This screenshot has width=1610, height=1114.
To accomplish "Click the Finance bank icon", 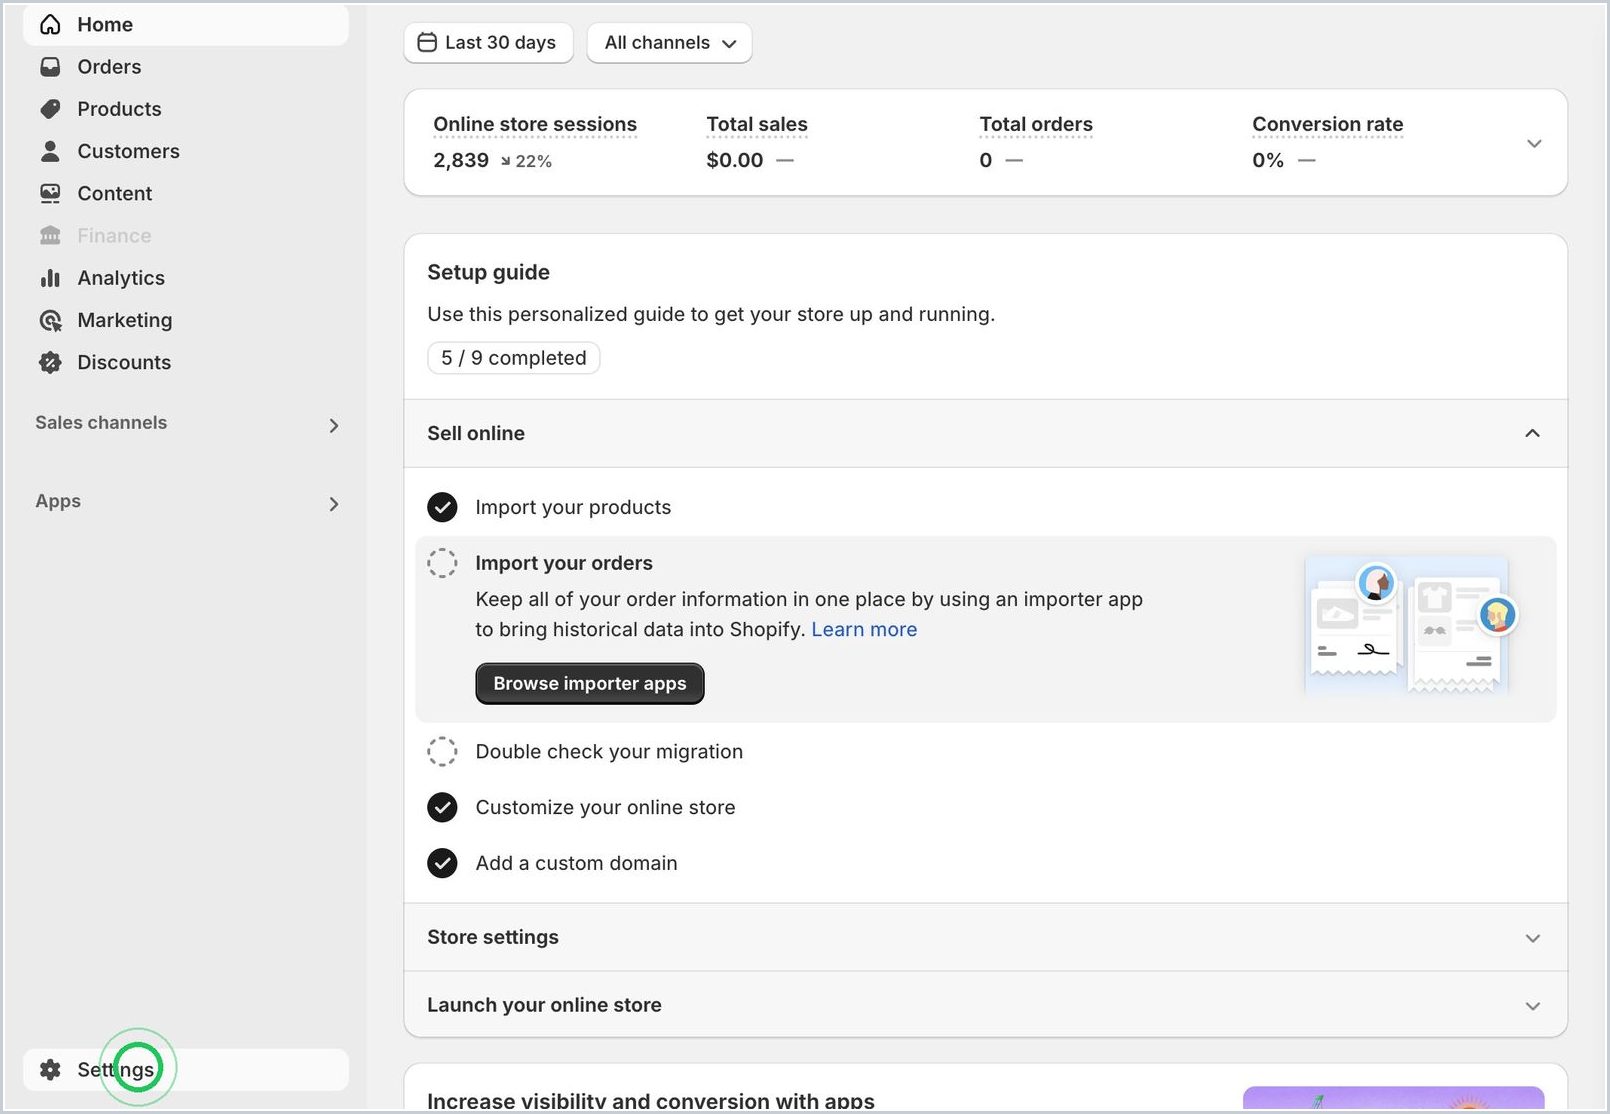I will tap(50, 236).
